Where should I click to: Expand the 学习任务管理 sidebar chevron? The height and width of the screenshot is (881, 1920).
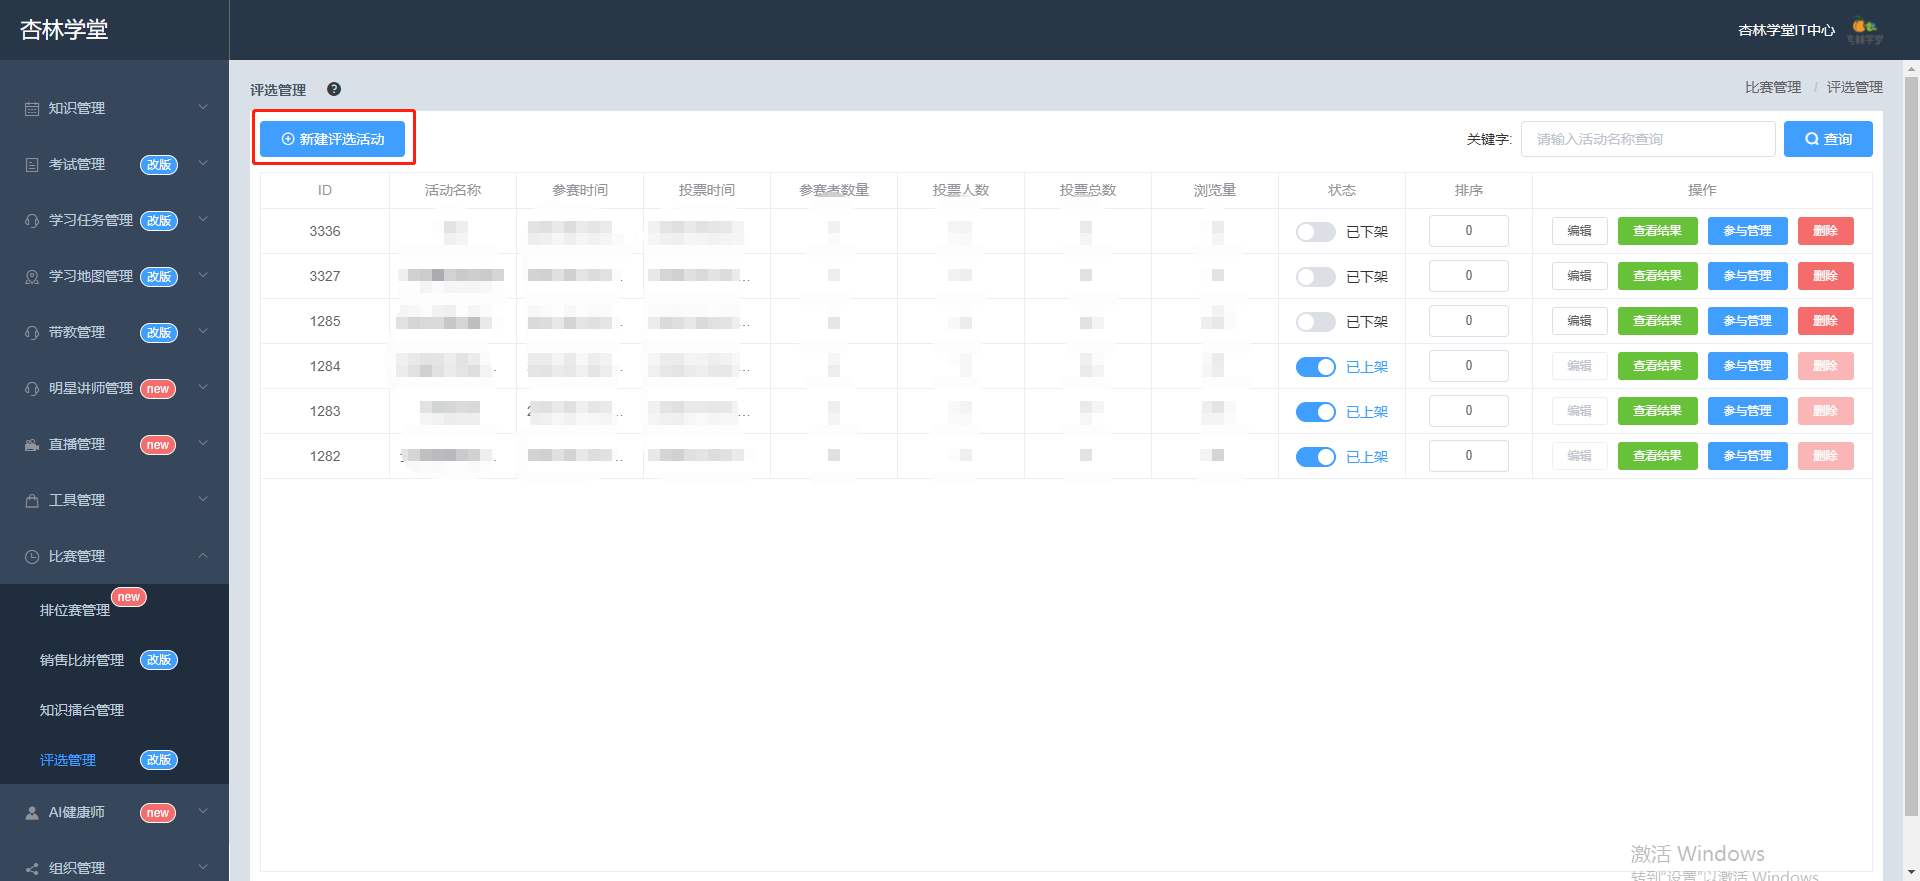coord(203,219)
